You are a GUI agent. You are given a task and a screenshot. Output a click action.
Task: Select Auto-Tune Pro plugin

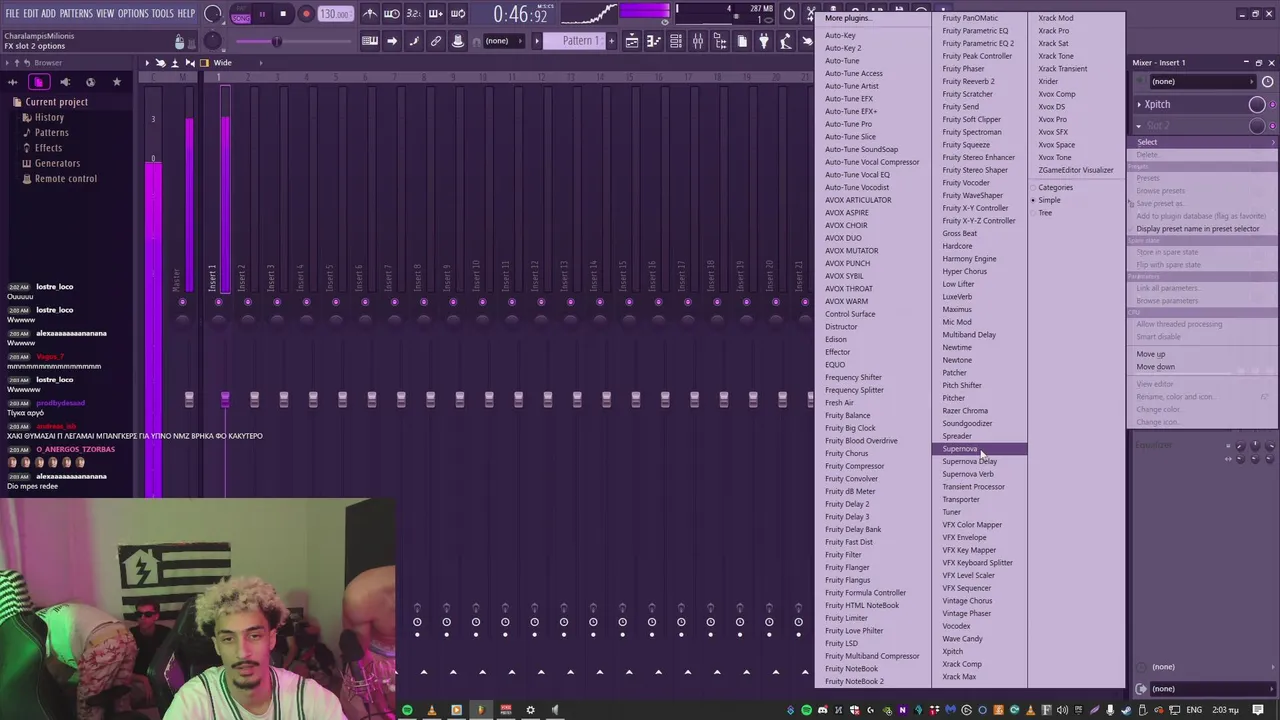(x=848, y=124)
